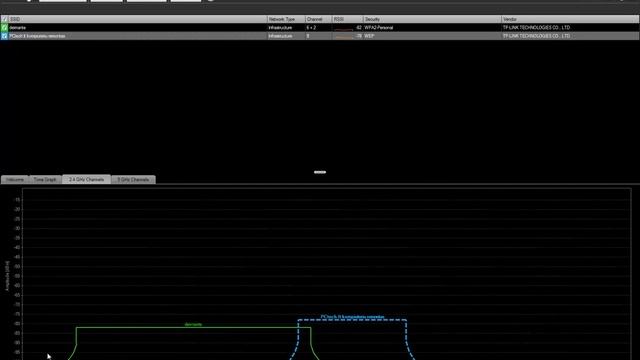The height and width of the screenshot is (360, 640).
Task: Switch to the 5 GHz Channels tab
Action: click(x=133, y=180)
